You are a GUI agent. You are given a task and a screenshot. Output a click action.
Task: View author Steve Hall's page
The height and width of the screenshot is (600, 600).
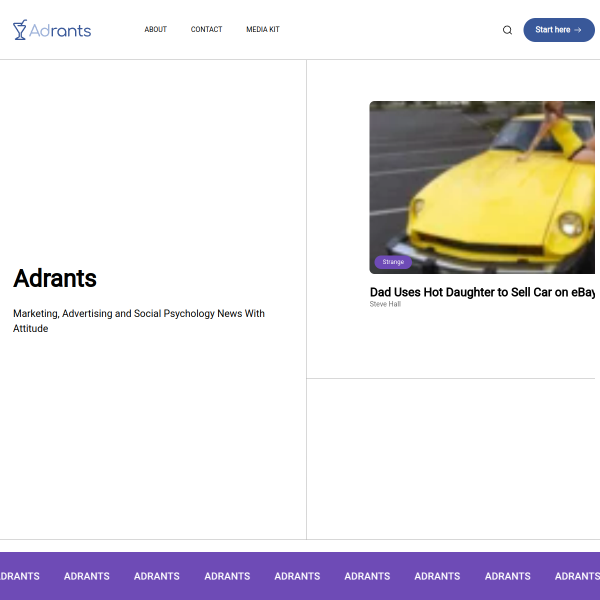pyautogui.click(x=385, y=304)
